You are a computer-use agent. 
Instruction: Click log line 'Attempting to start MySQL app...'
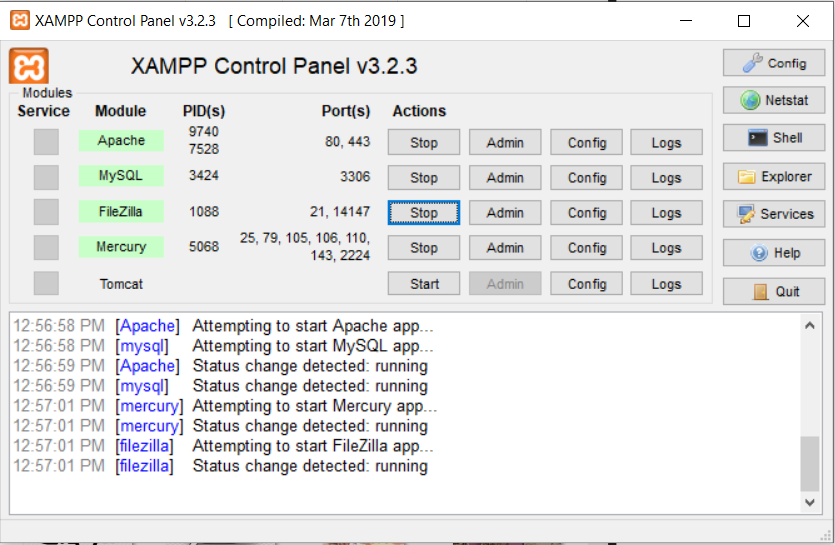pos(313,346)
